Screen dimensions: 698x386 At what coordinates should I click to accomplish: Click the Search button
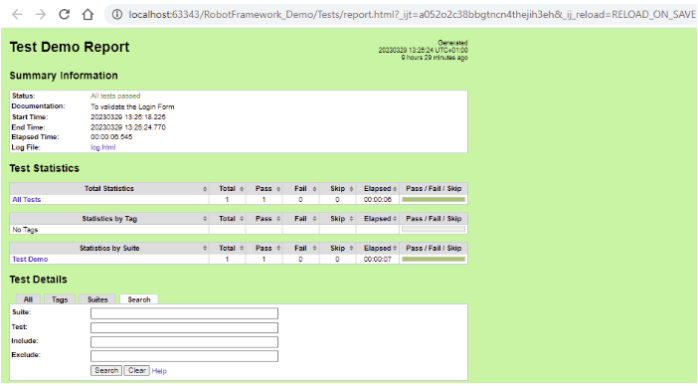point(106,370)
